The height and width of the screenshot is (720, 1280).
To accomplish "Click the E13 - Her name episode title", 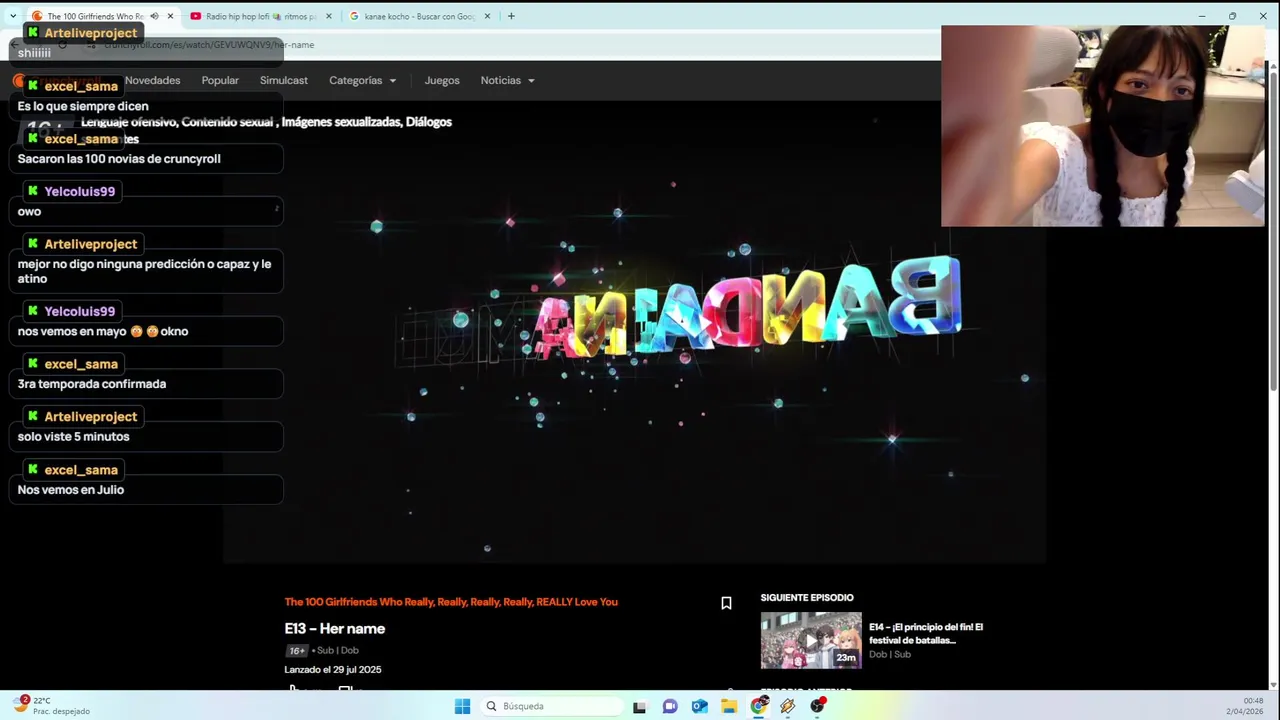I will coord(334,628).
